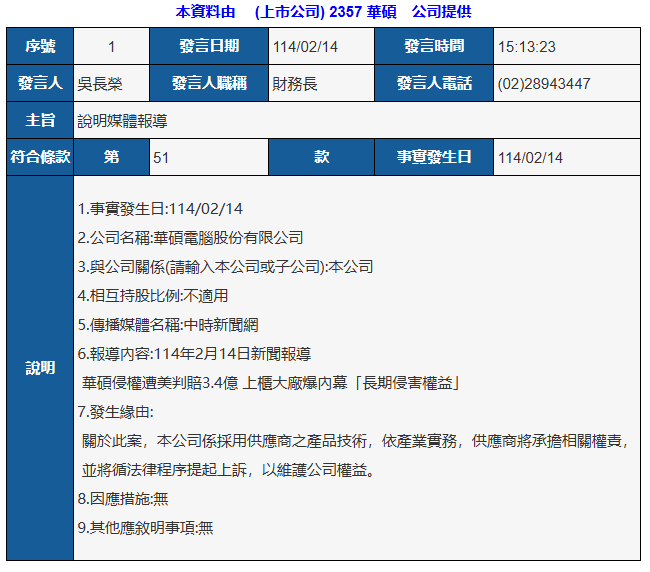Click the '款' header cell

coord(321,157)
